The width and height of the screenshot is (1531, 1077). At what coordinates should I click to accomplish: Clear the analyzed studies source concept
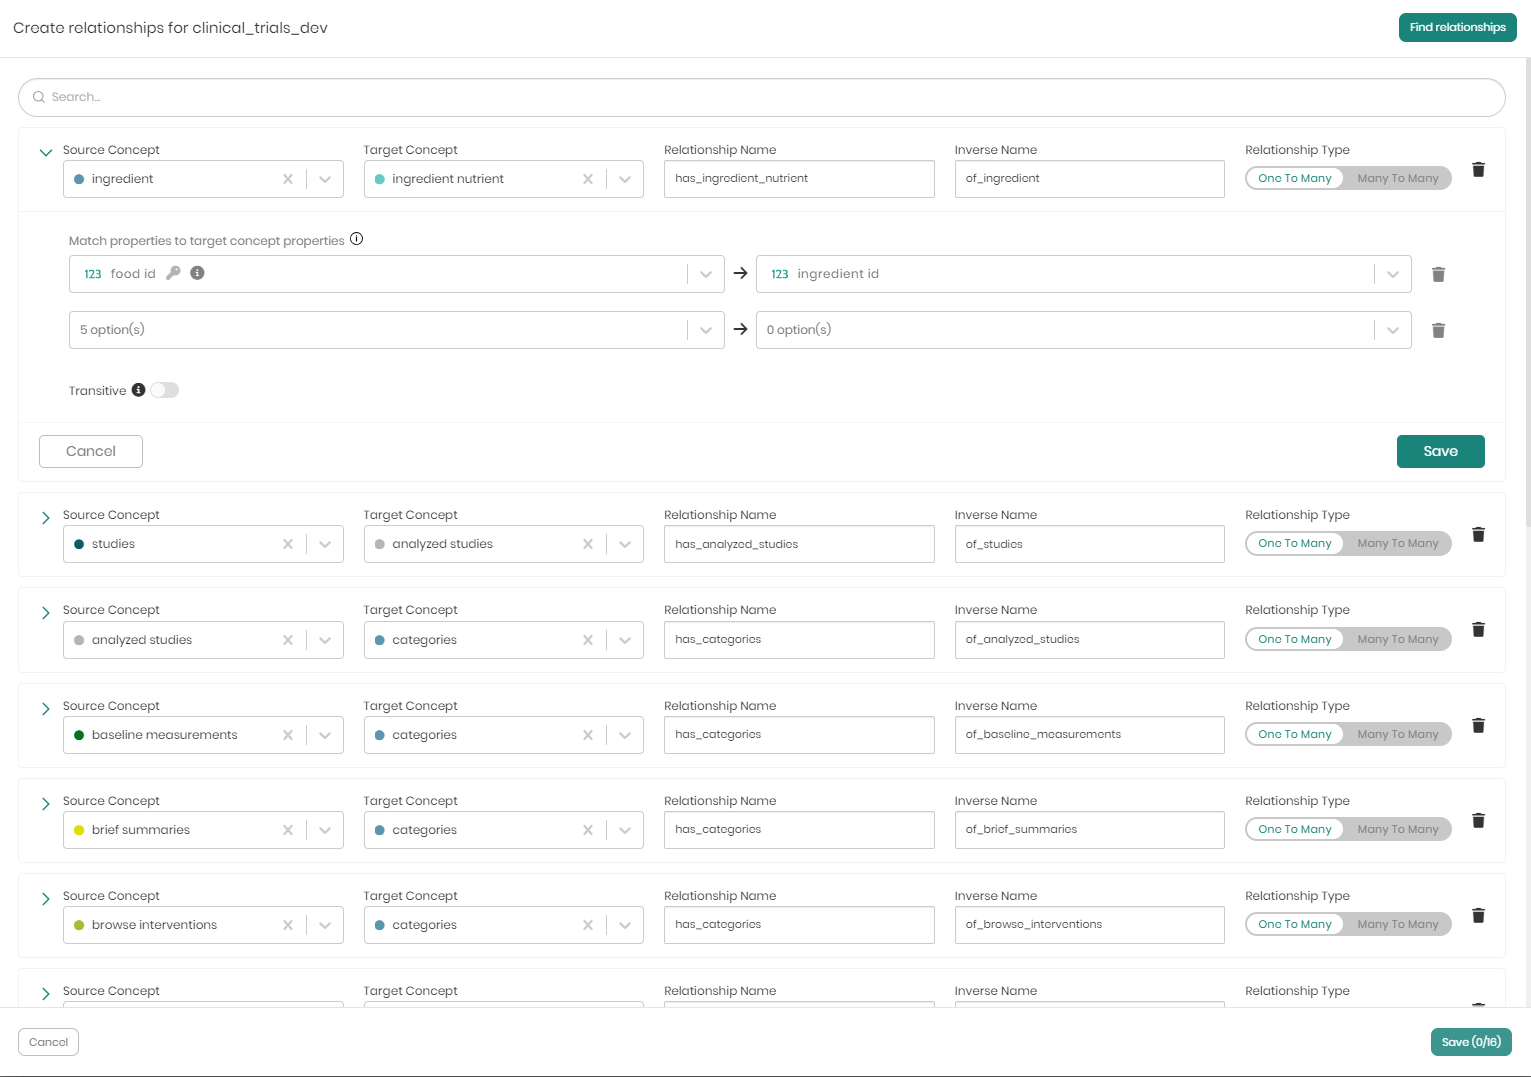(x=288, y=640)
